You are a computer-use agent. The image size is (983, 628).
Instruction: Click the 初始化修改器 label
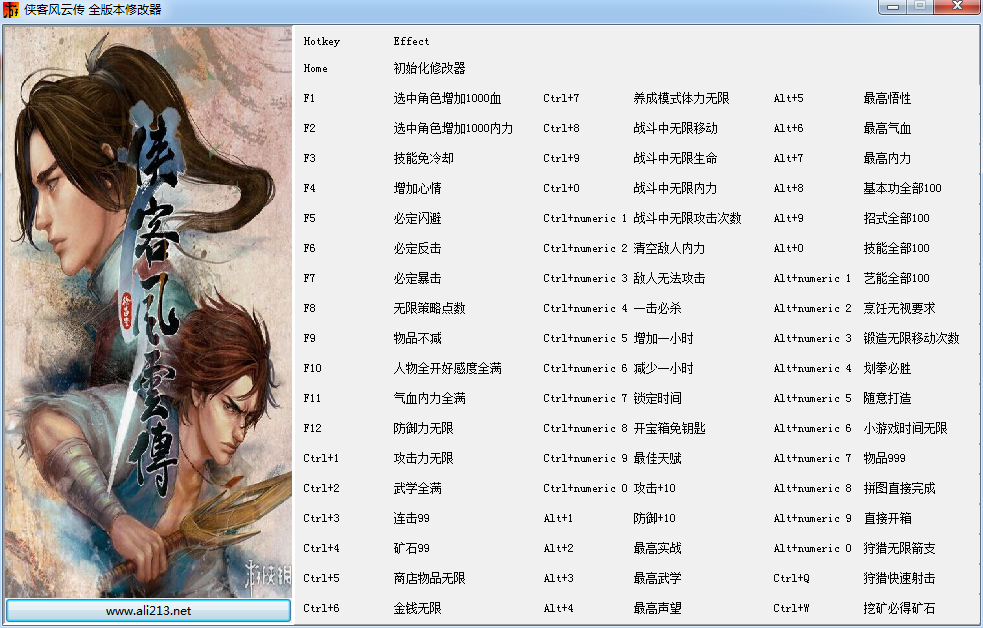point(429,69)
